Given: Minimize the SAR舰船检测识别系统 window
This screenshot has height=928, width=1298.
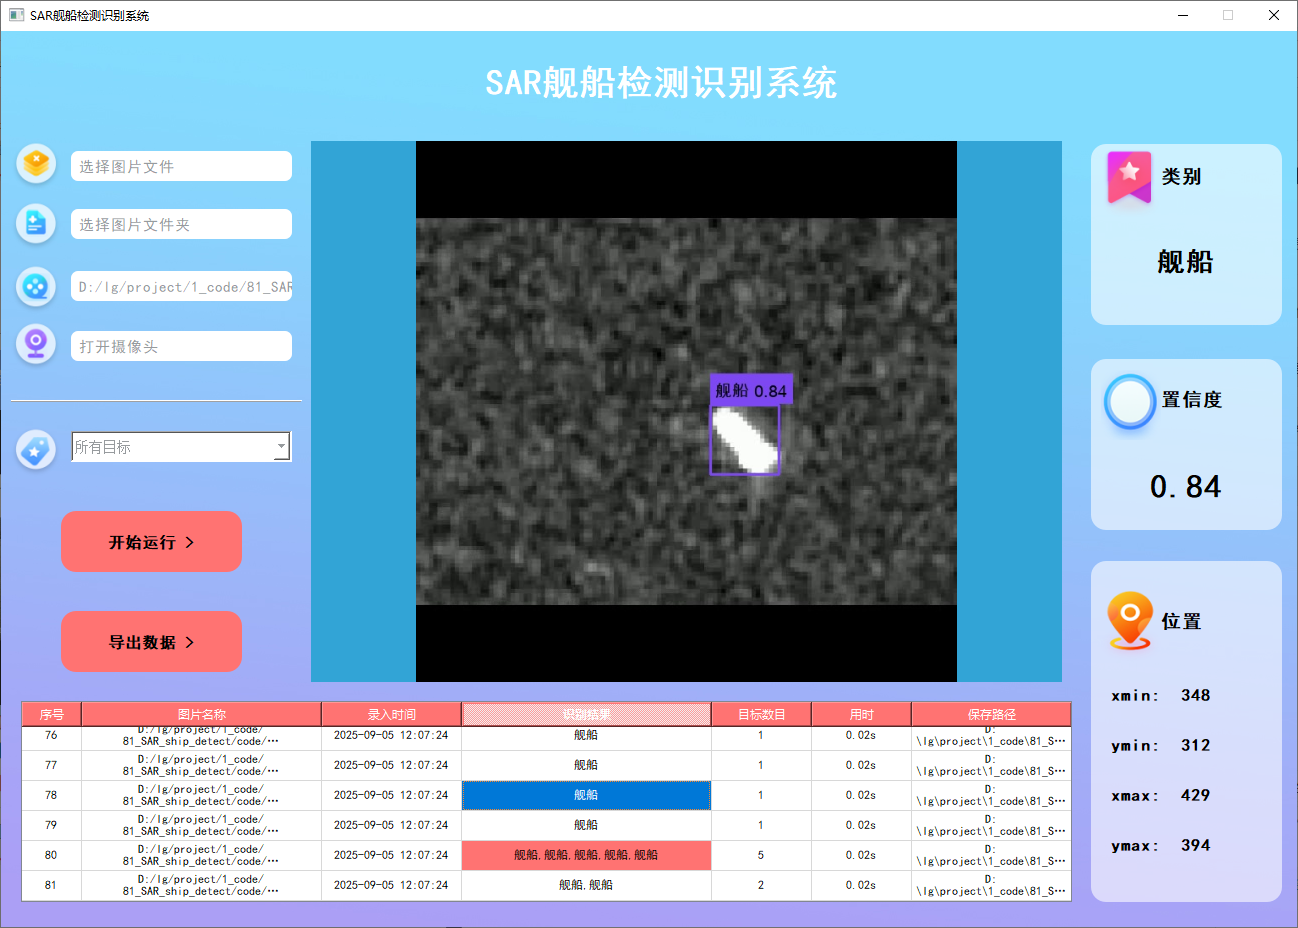Looking at the screenshot, I should click(x=1183, y=15).
